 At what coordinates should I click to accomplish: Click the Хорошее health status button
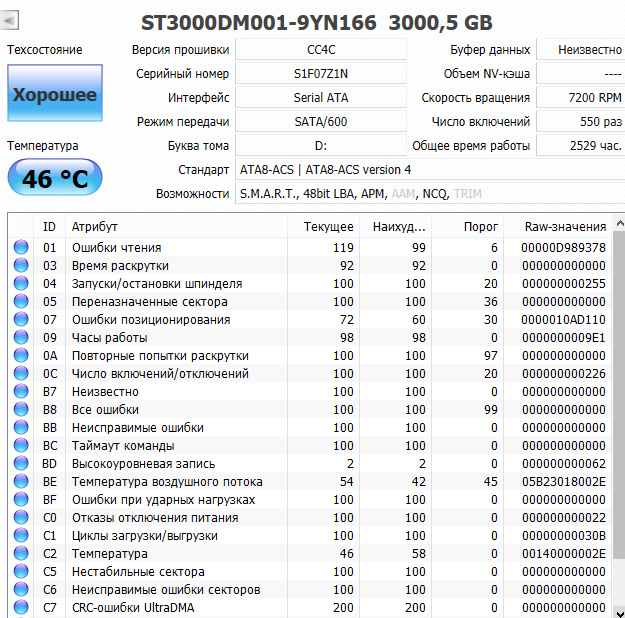click(x=55, y=93)
